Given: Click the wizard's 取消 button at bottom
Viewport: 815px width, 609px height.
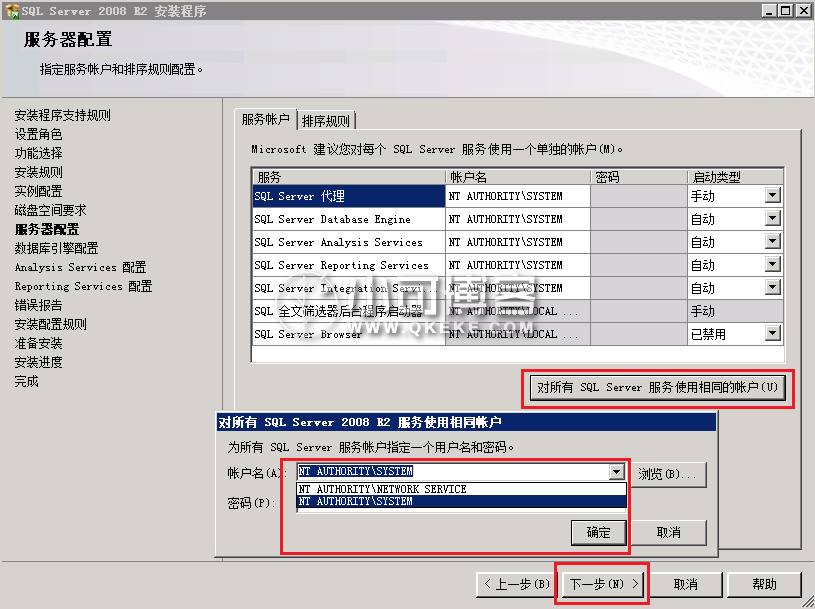Looking at the screenshot, I should 686,585.
